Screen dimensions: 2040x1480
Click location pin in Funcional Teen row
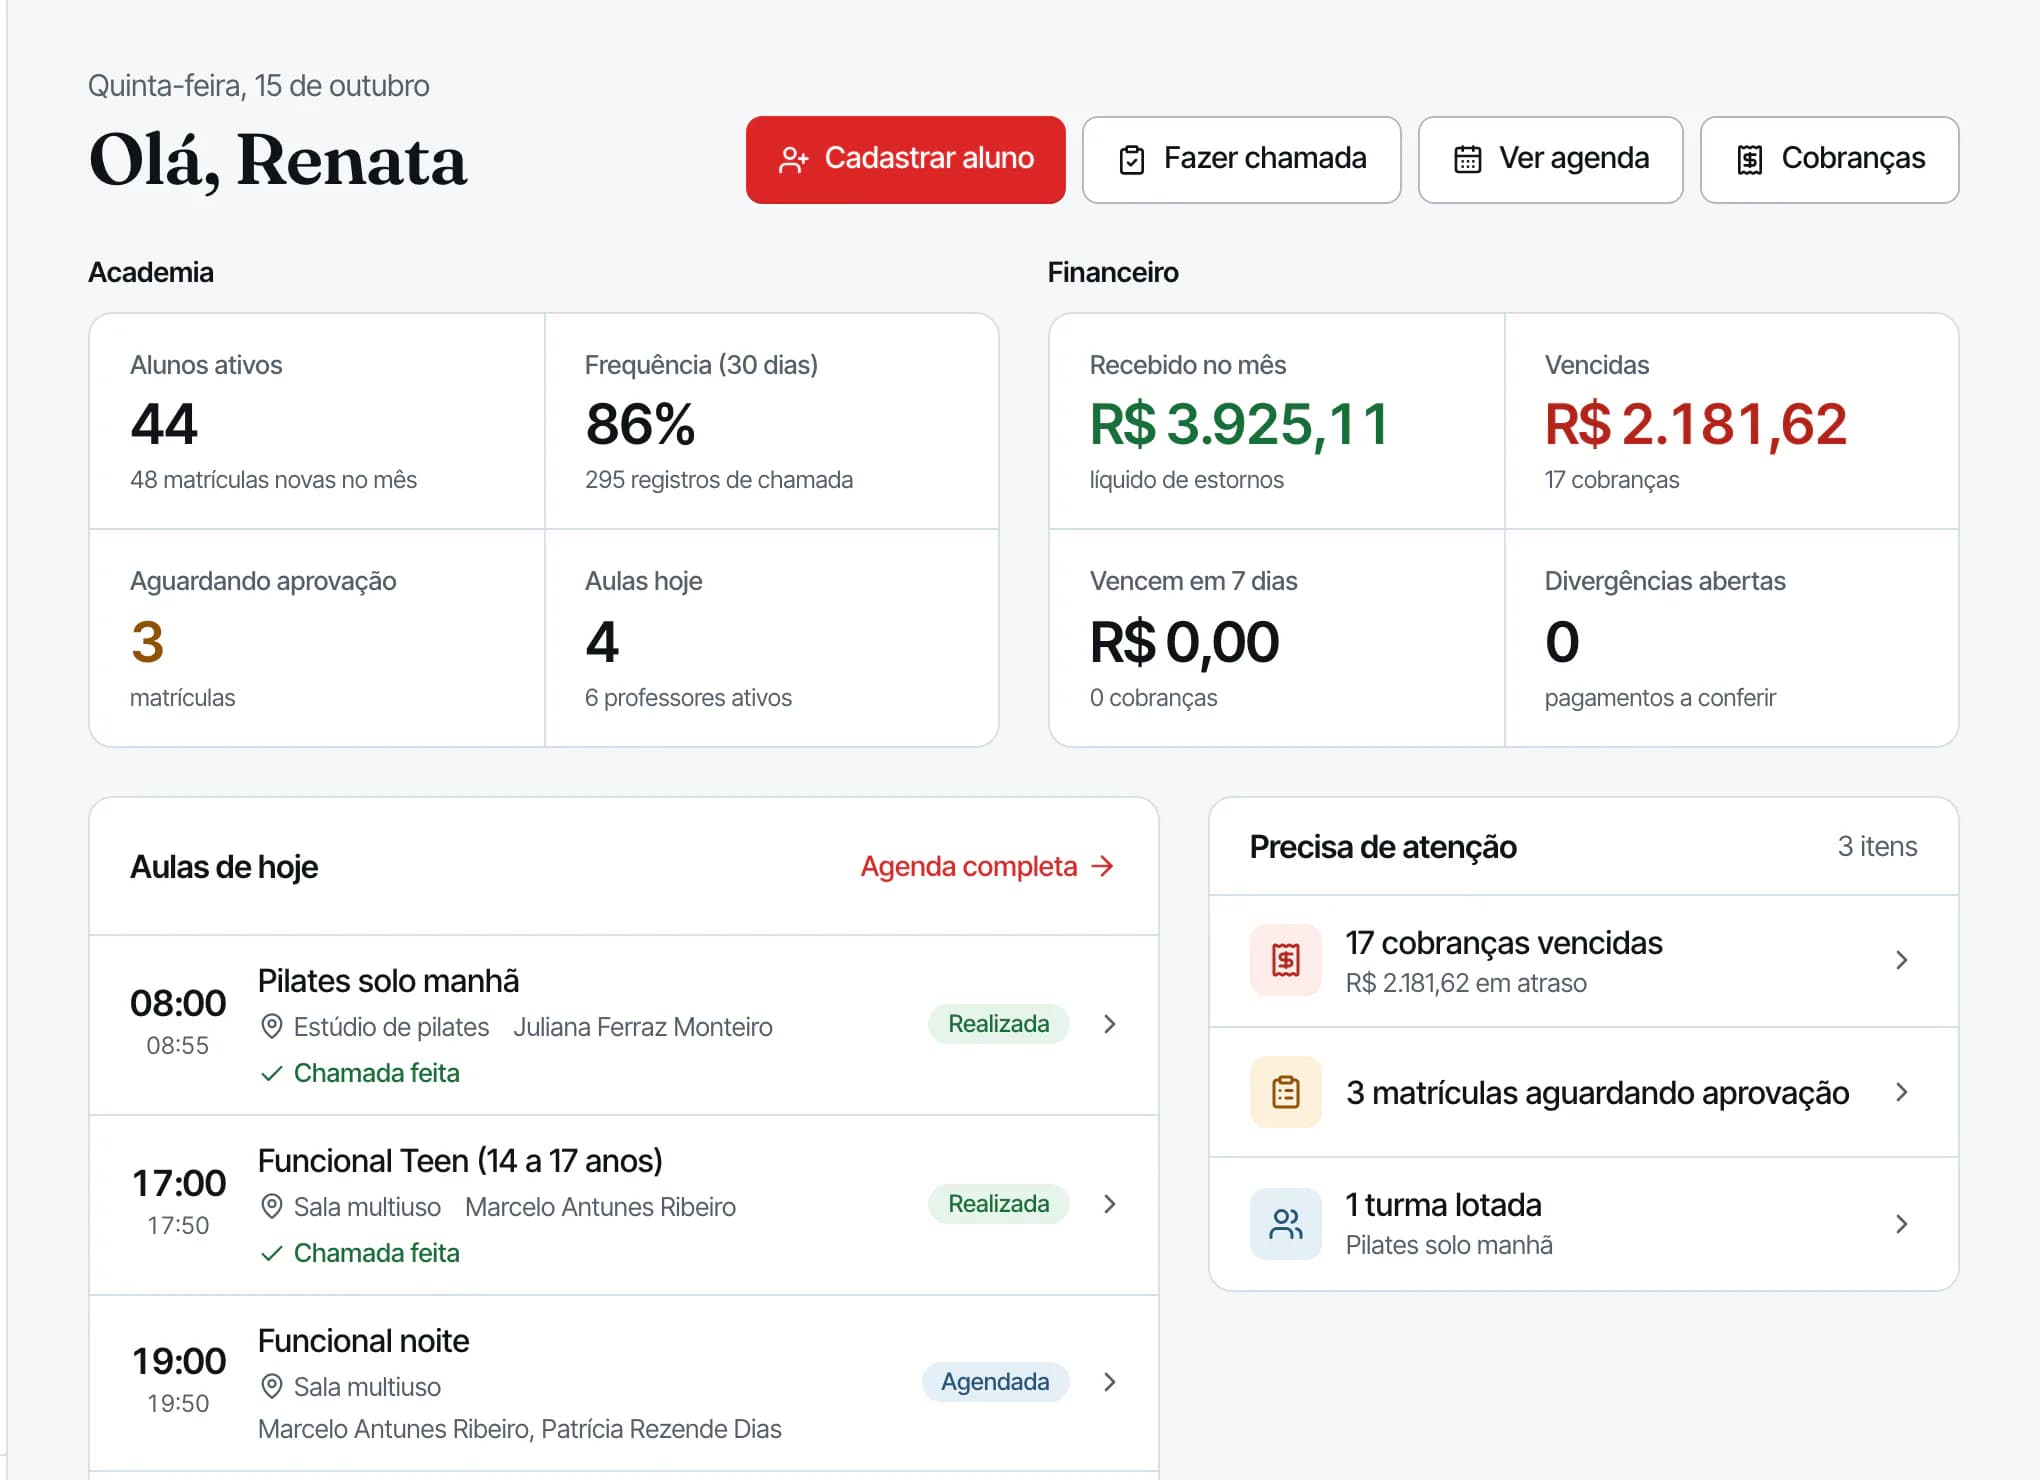tap(271, 1206)
